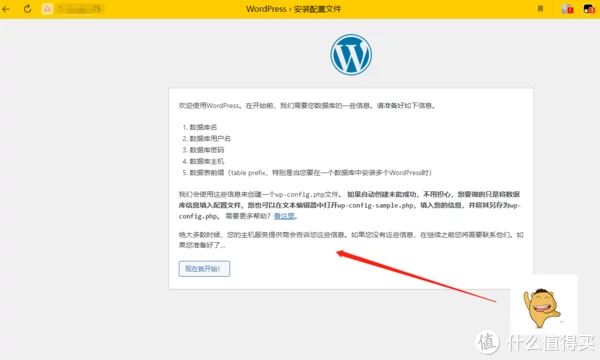Screen dimensions: 600x360
Task: Click the 值 watermark logo
Action: pos(488,342)
